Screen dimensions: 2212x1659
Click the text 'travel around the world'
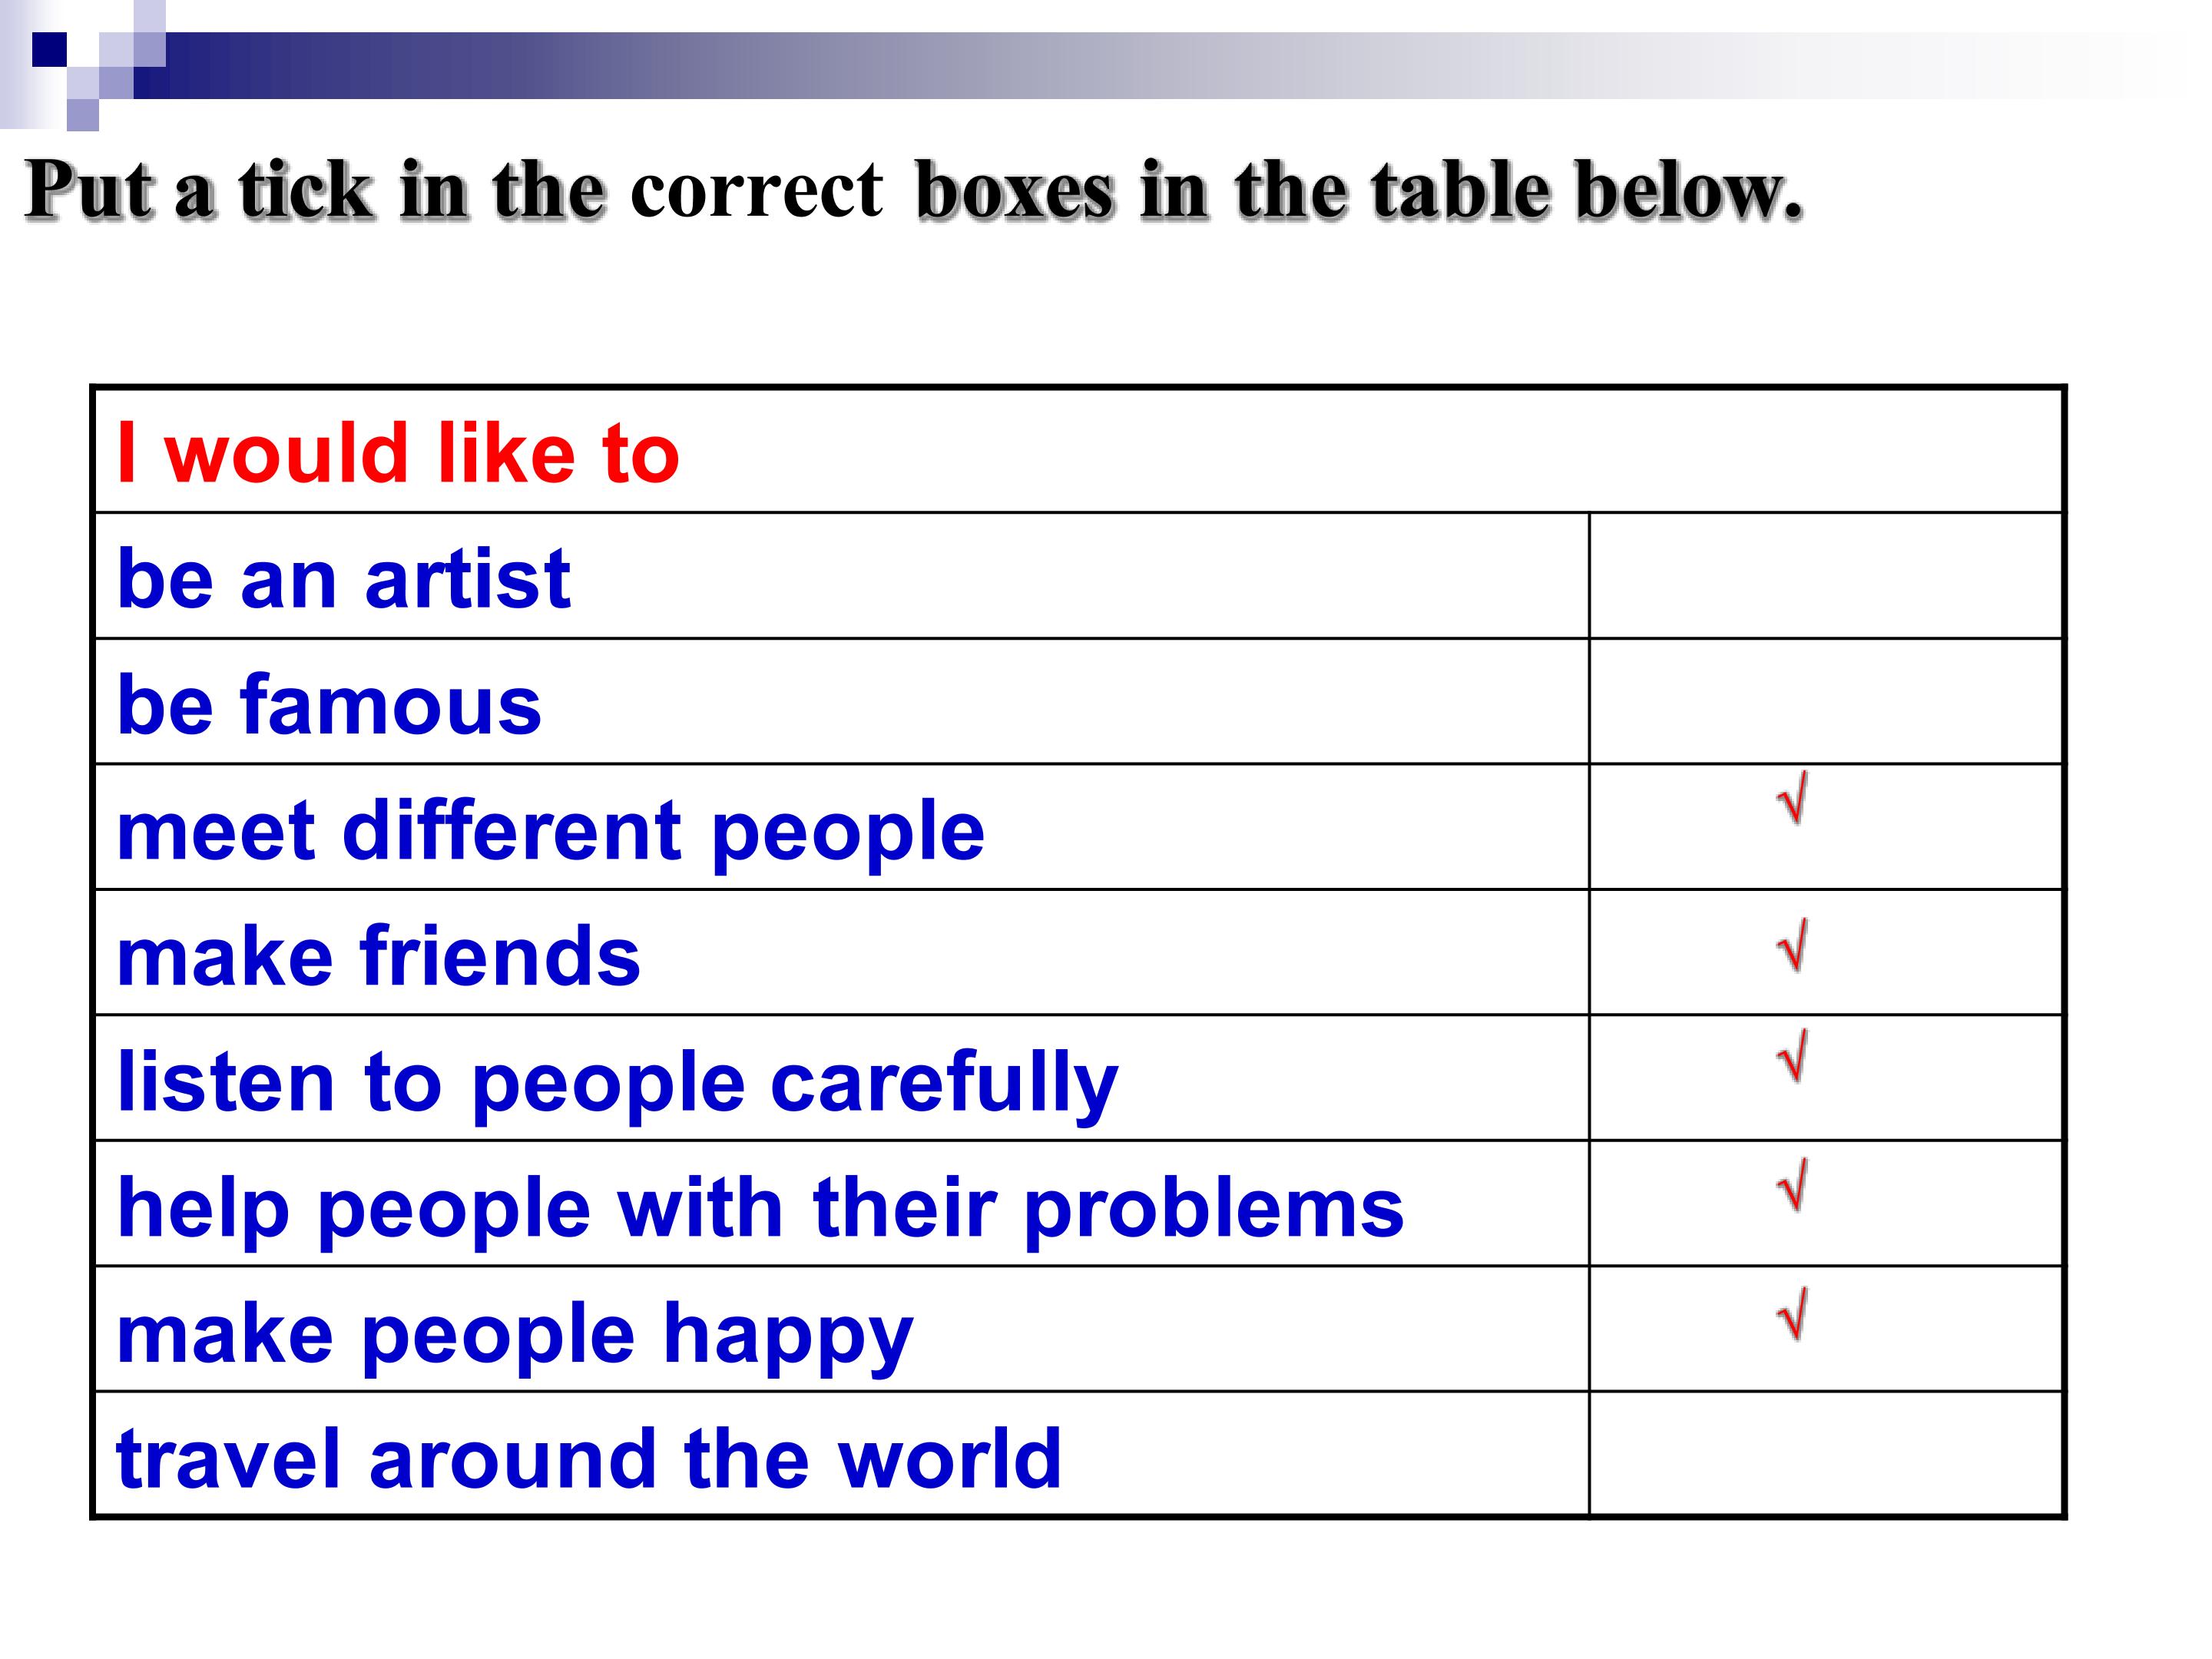click(x=589, y=1458)
